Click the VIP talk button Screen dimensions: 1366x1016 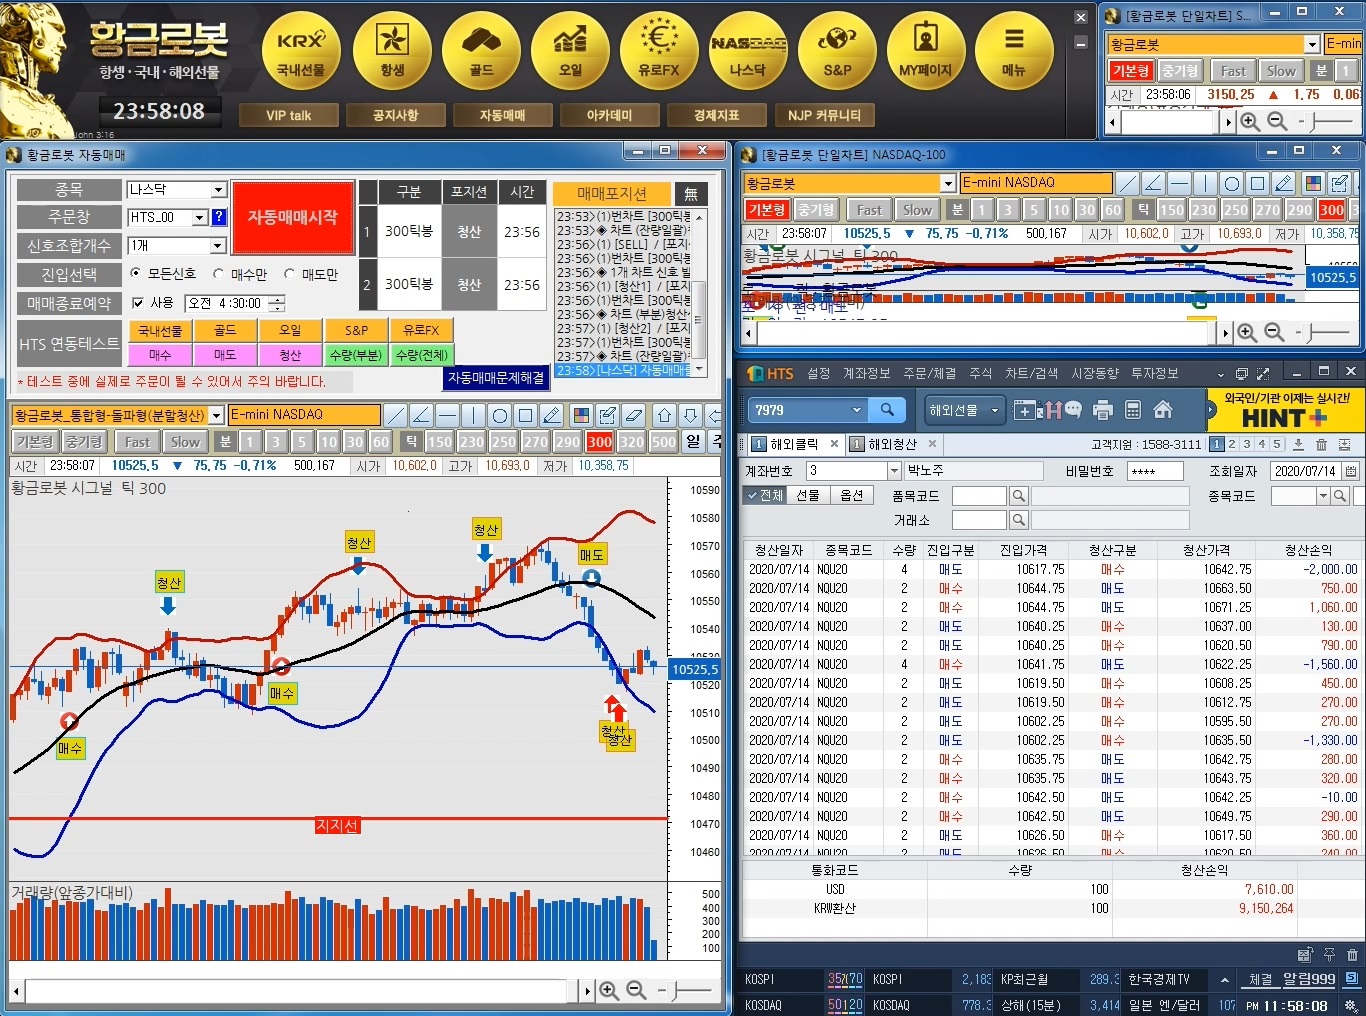click(x=289, y=115)
